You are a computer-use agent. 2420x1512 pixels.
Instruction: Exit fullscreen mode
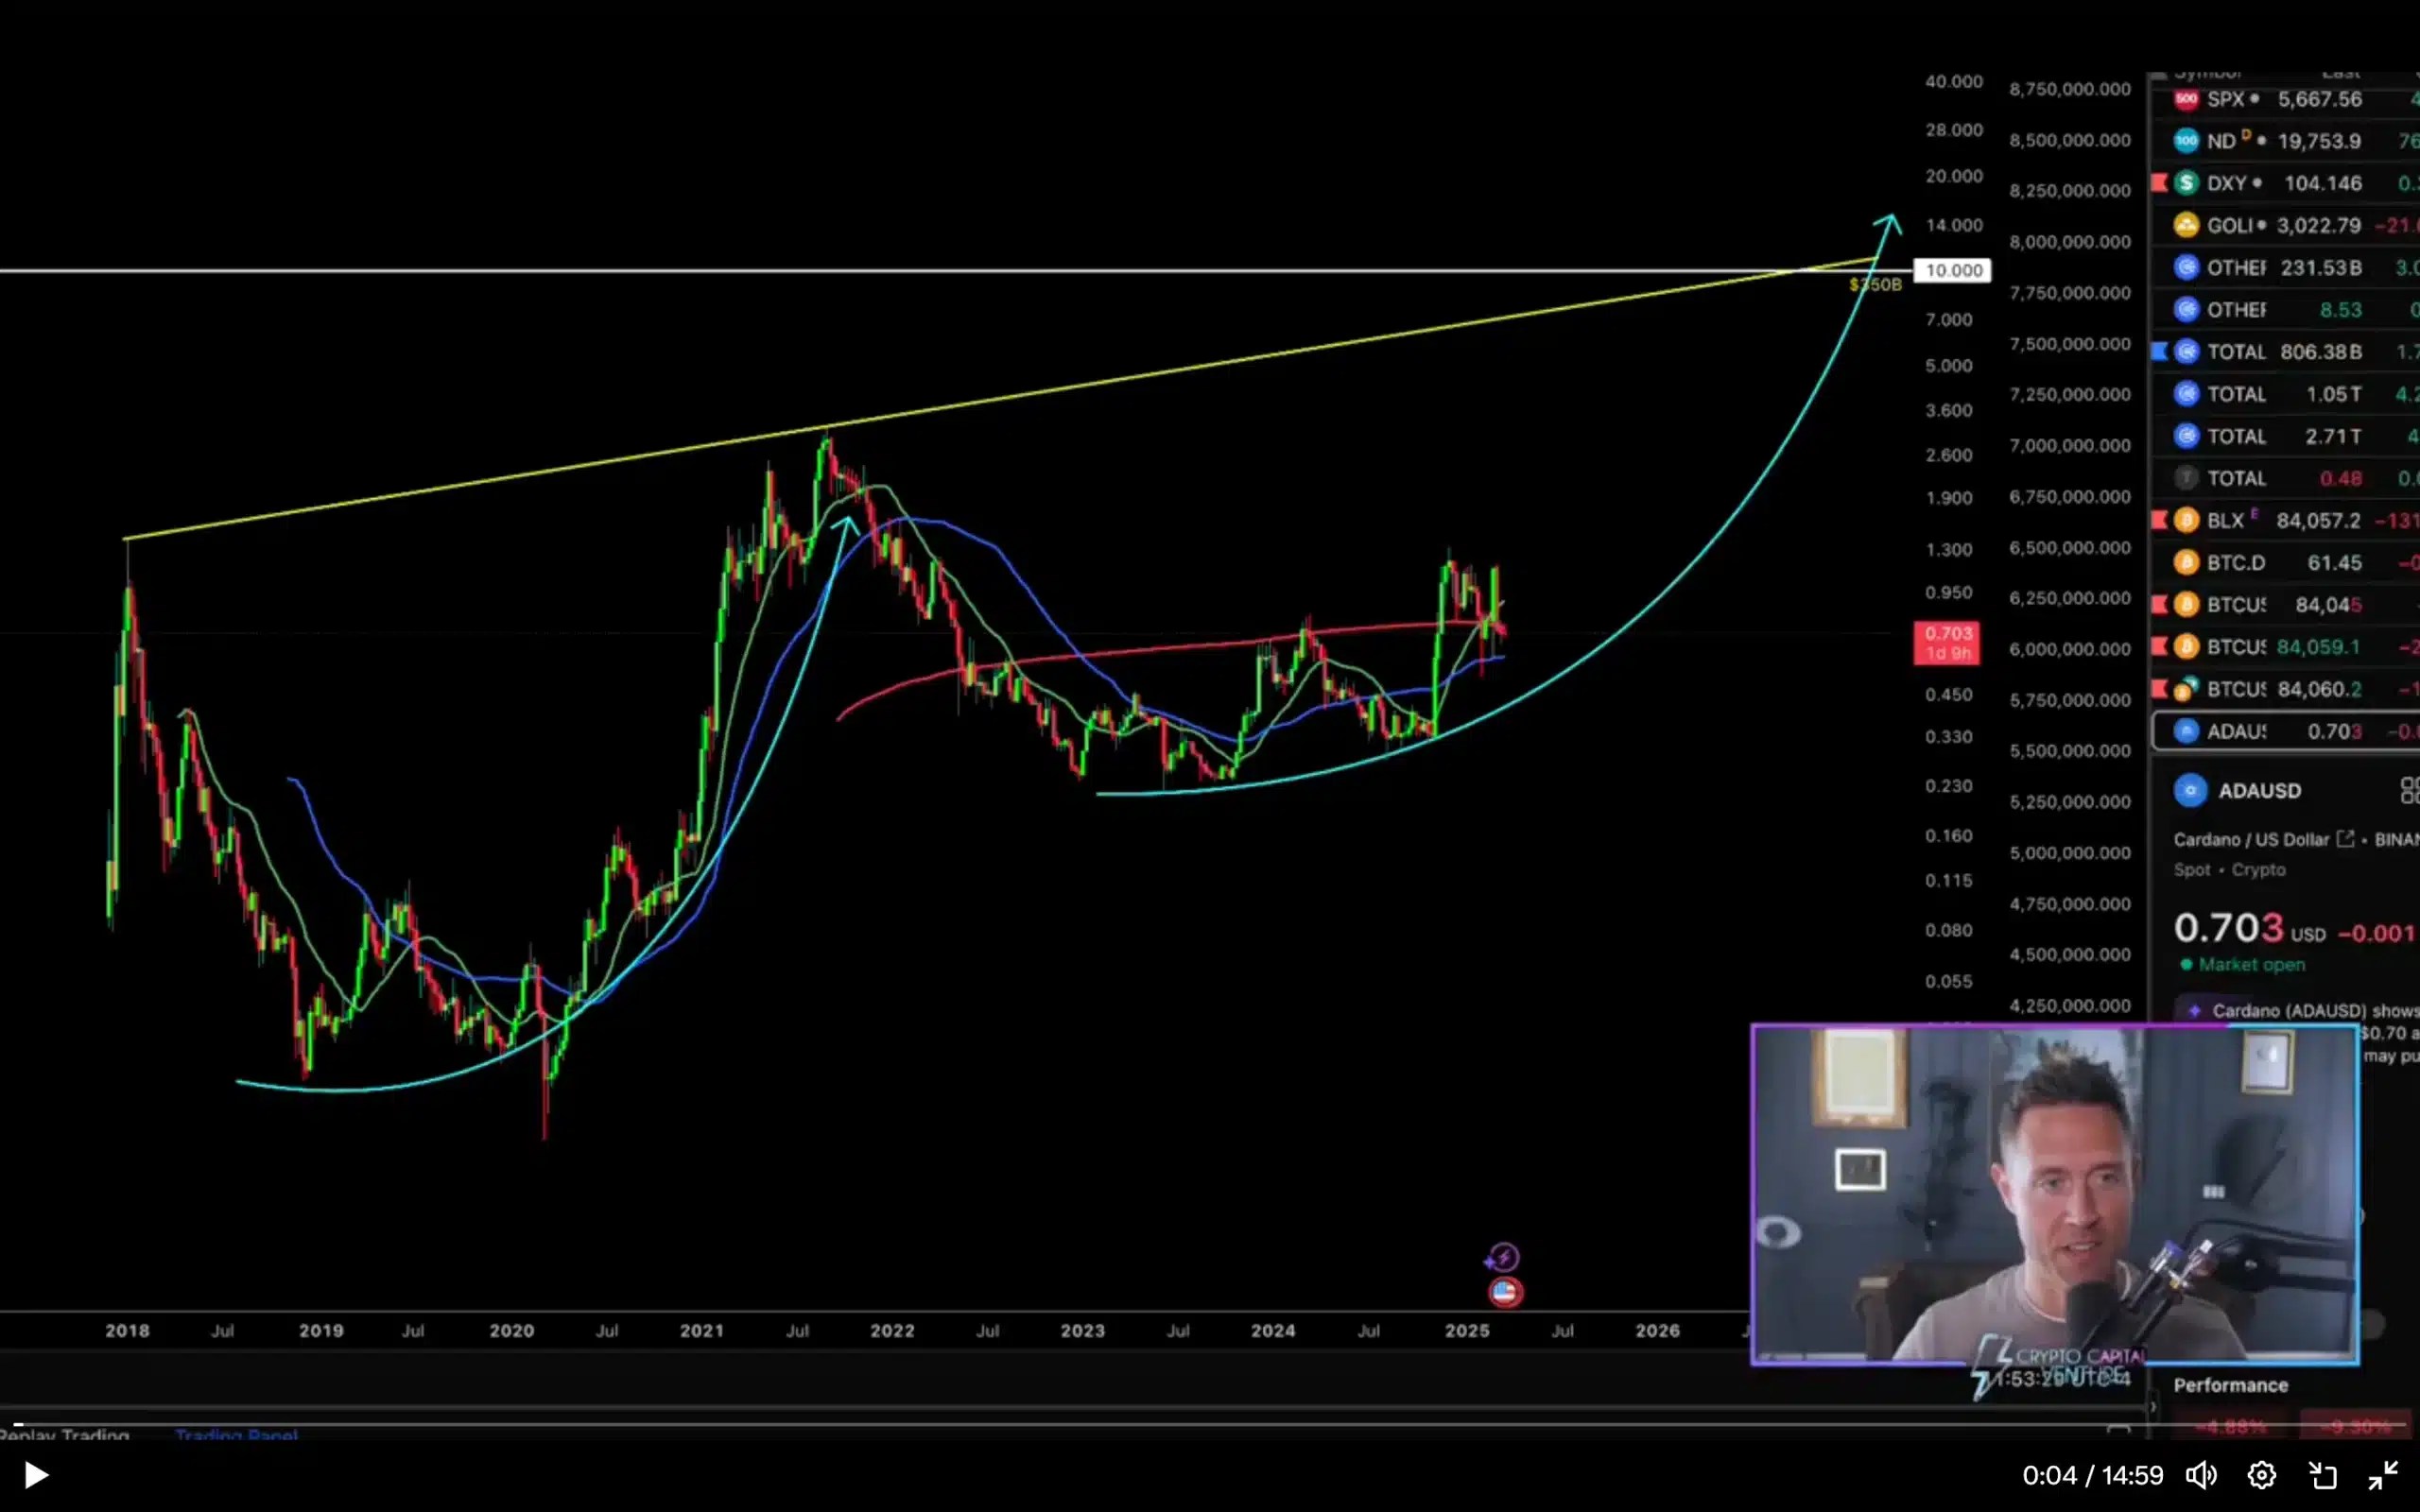coord(2383,1475)
